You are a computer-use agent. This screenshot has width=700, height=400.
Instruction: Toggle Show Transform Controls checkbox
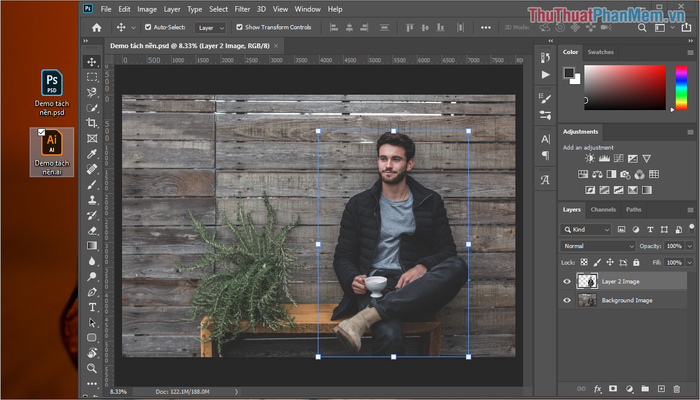239,27
